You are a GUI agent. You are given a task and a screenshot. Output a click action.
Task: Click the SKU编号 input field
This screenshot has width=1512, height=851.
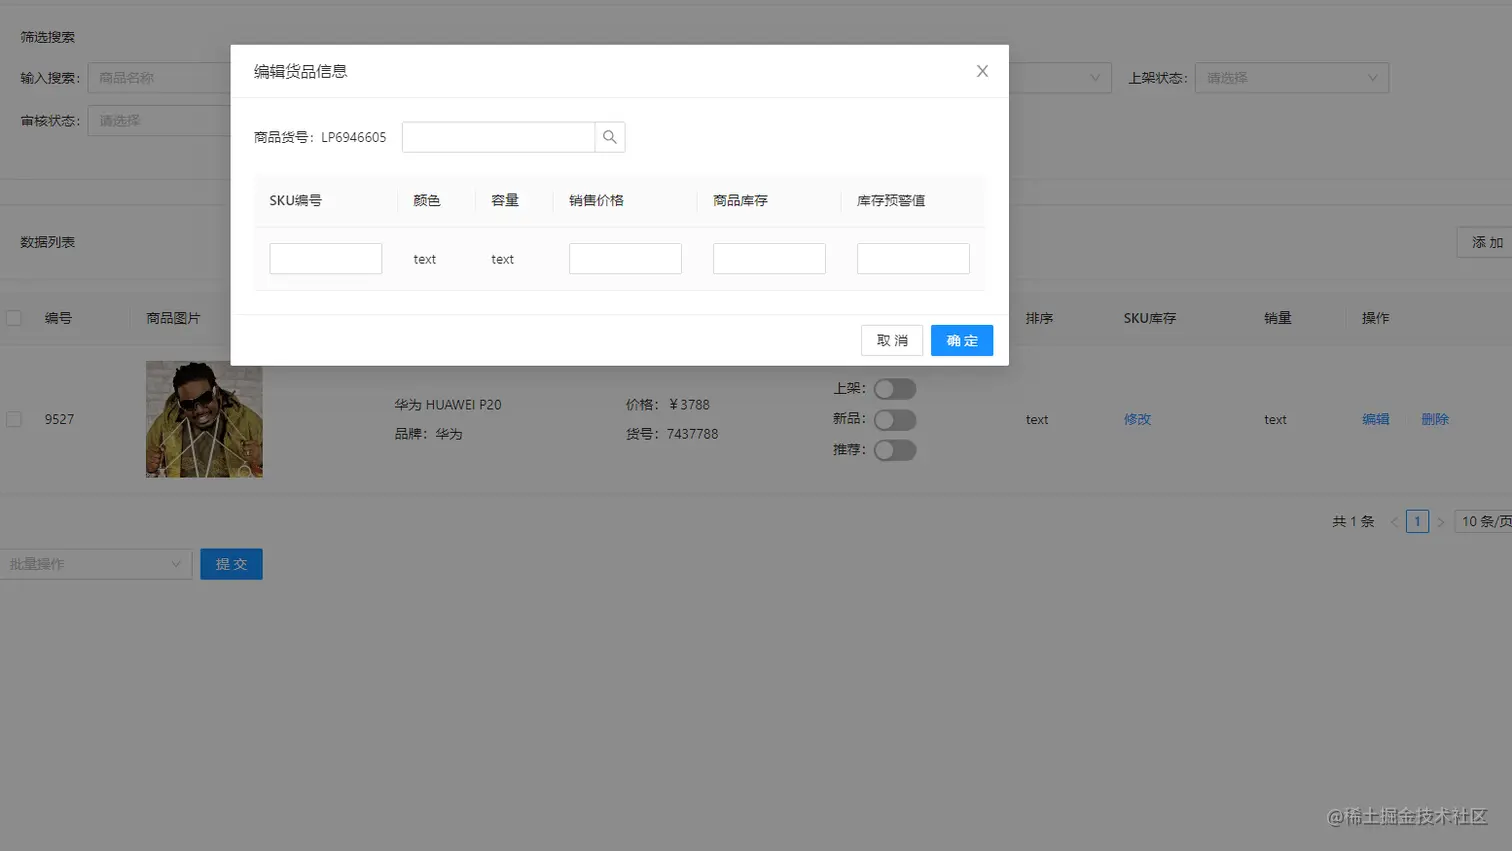[326, 259]
